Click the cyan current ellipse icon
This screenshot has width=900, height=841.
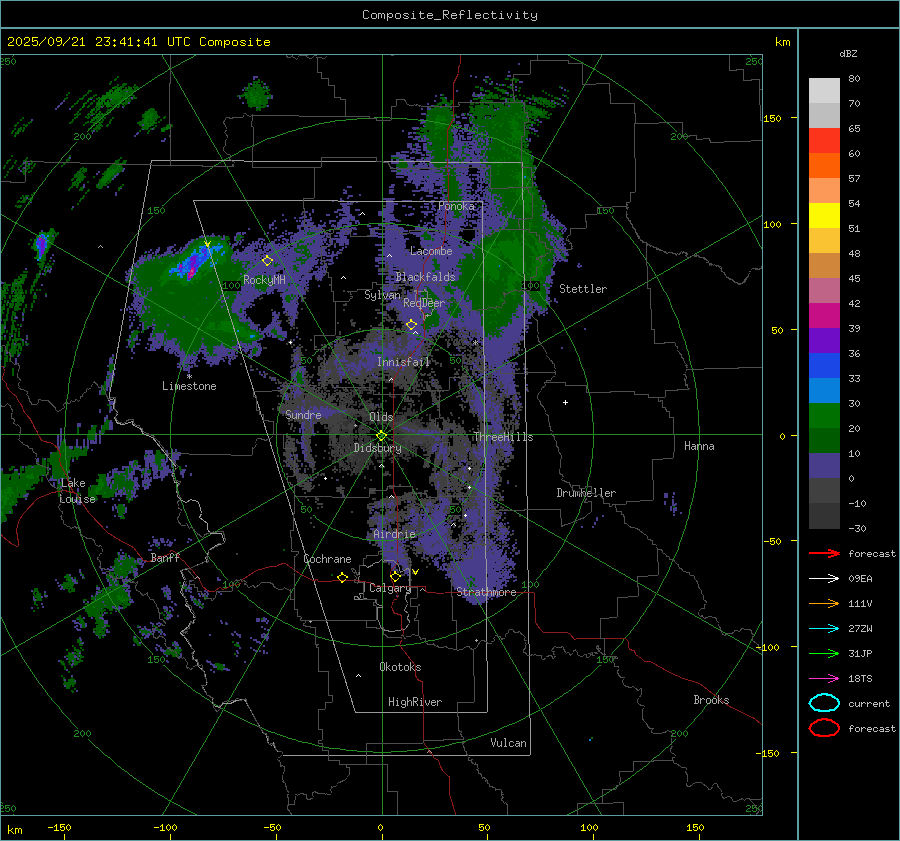click(x=824, y=703)
